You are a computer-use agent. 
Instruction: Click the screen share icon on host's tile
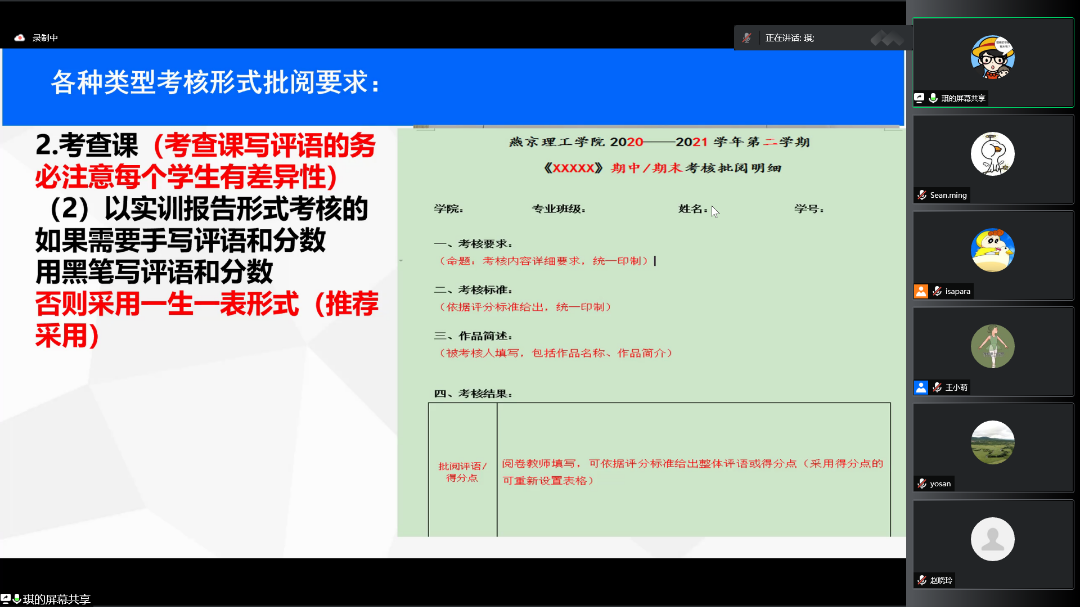(919, 98)
